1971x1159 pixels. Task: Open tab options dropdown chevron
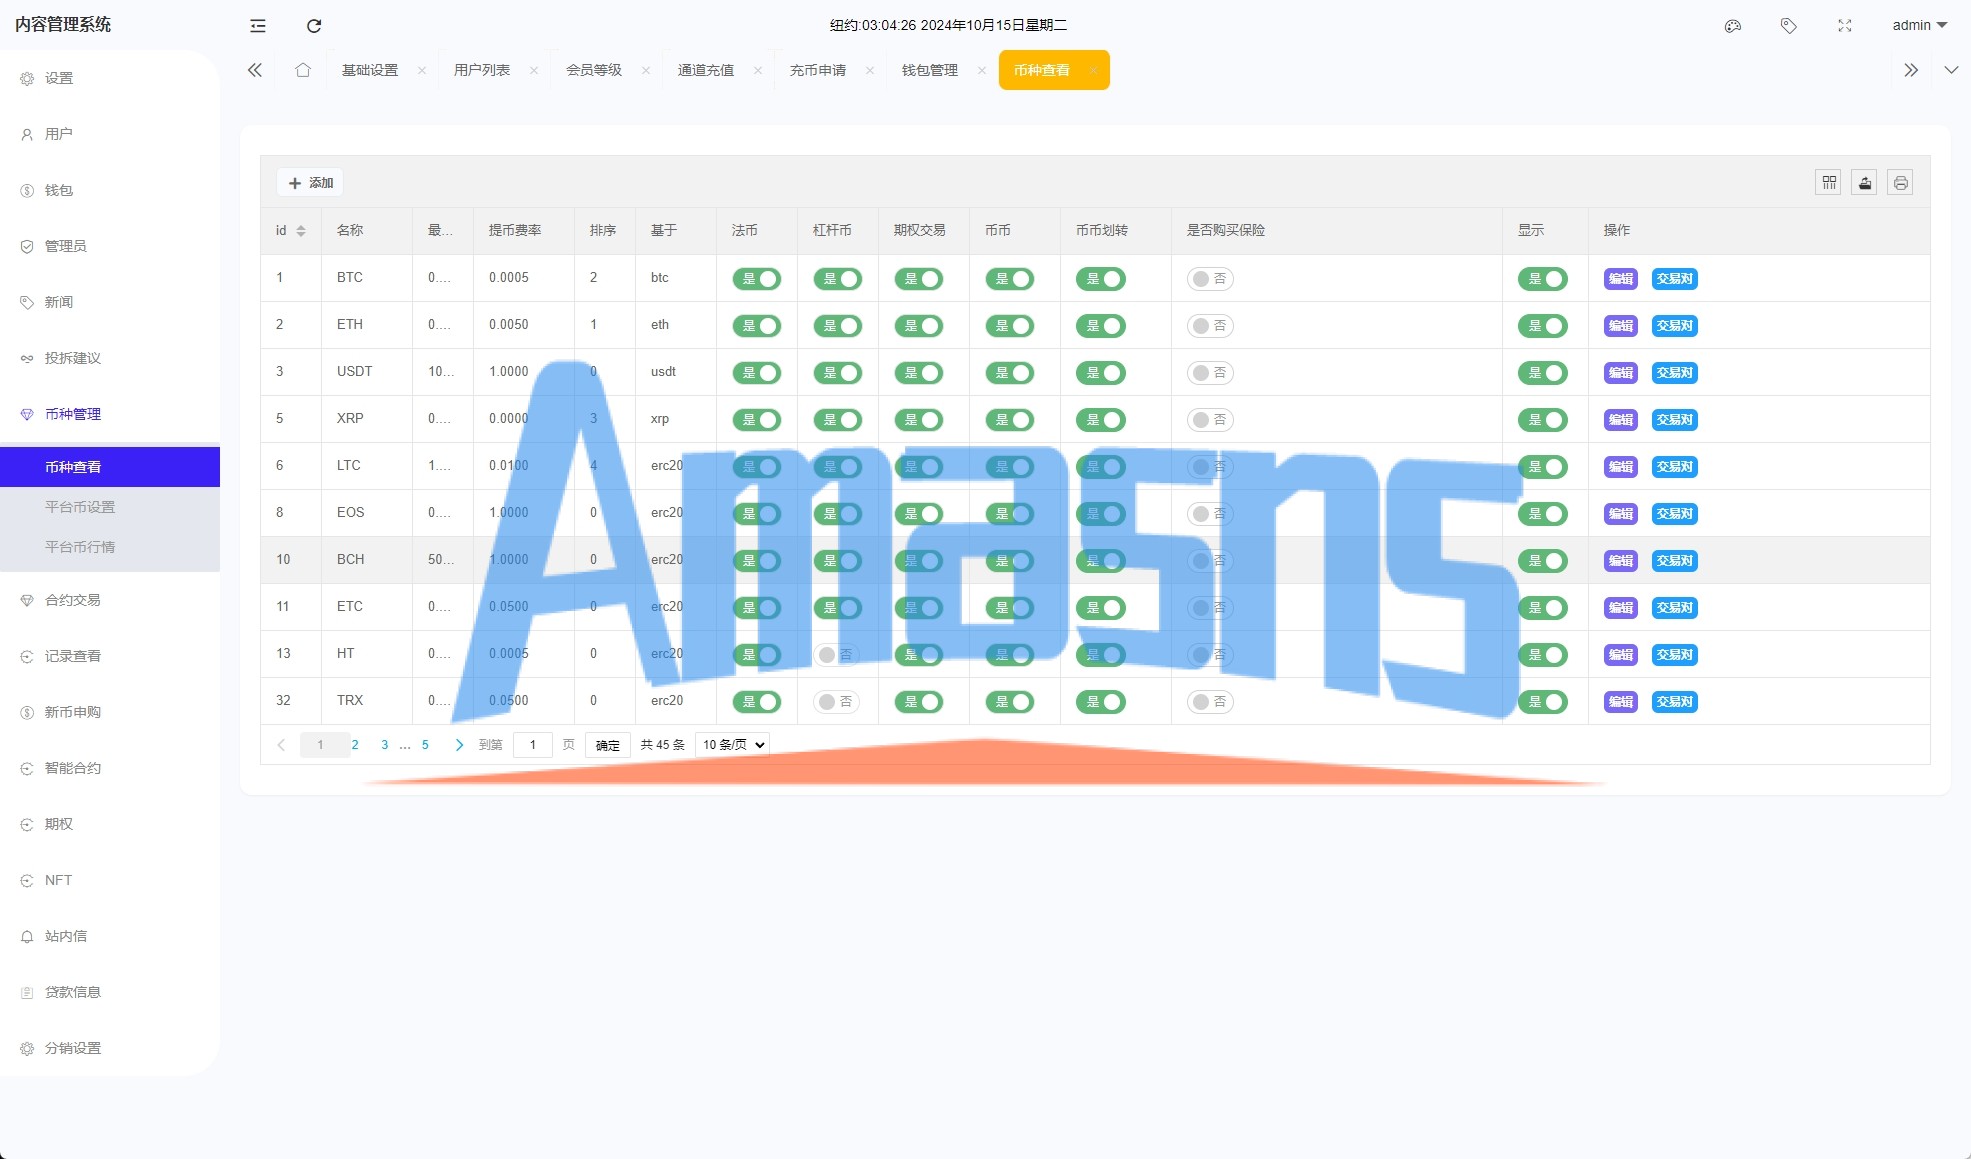(1951, 70)
